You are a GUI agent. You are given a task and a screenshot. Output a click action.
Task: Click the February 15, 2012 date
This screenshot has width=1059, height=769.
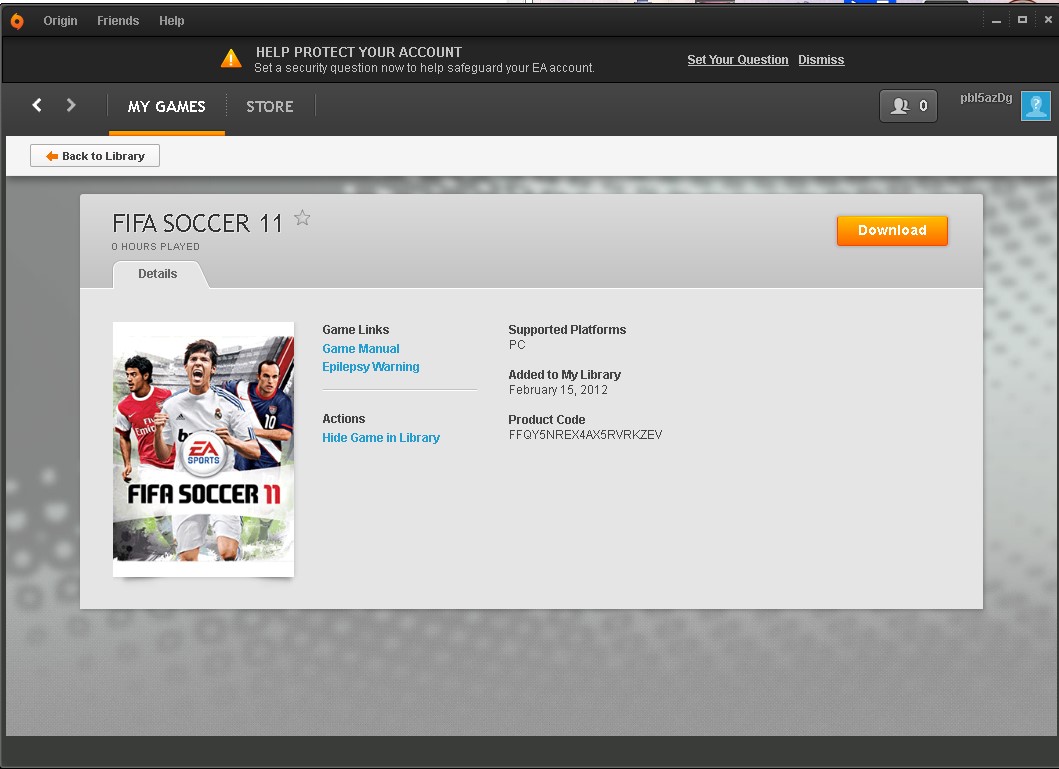click(558, 390)
